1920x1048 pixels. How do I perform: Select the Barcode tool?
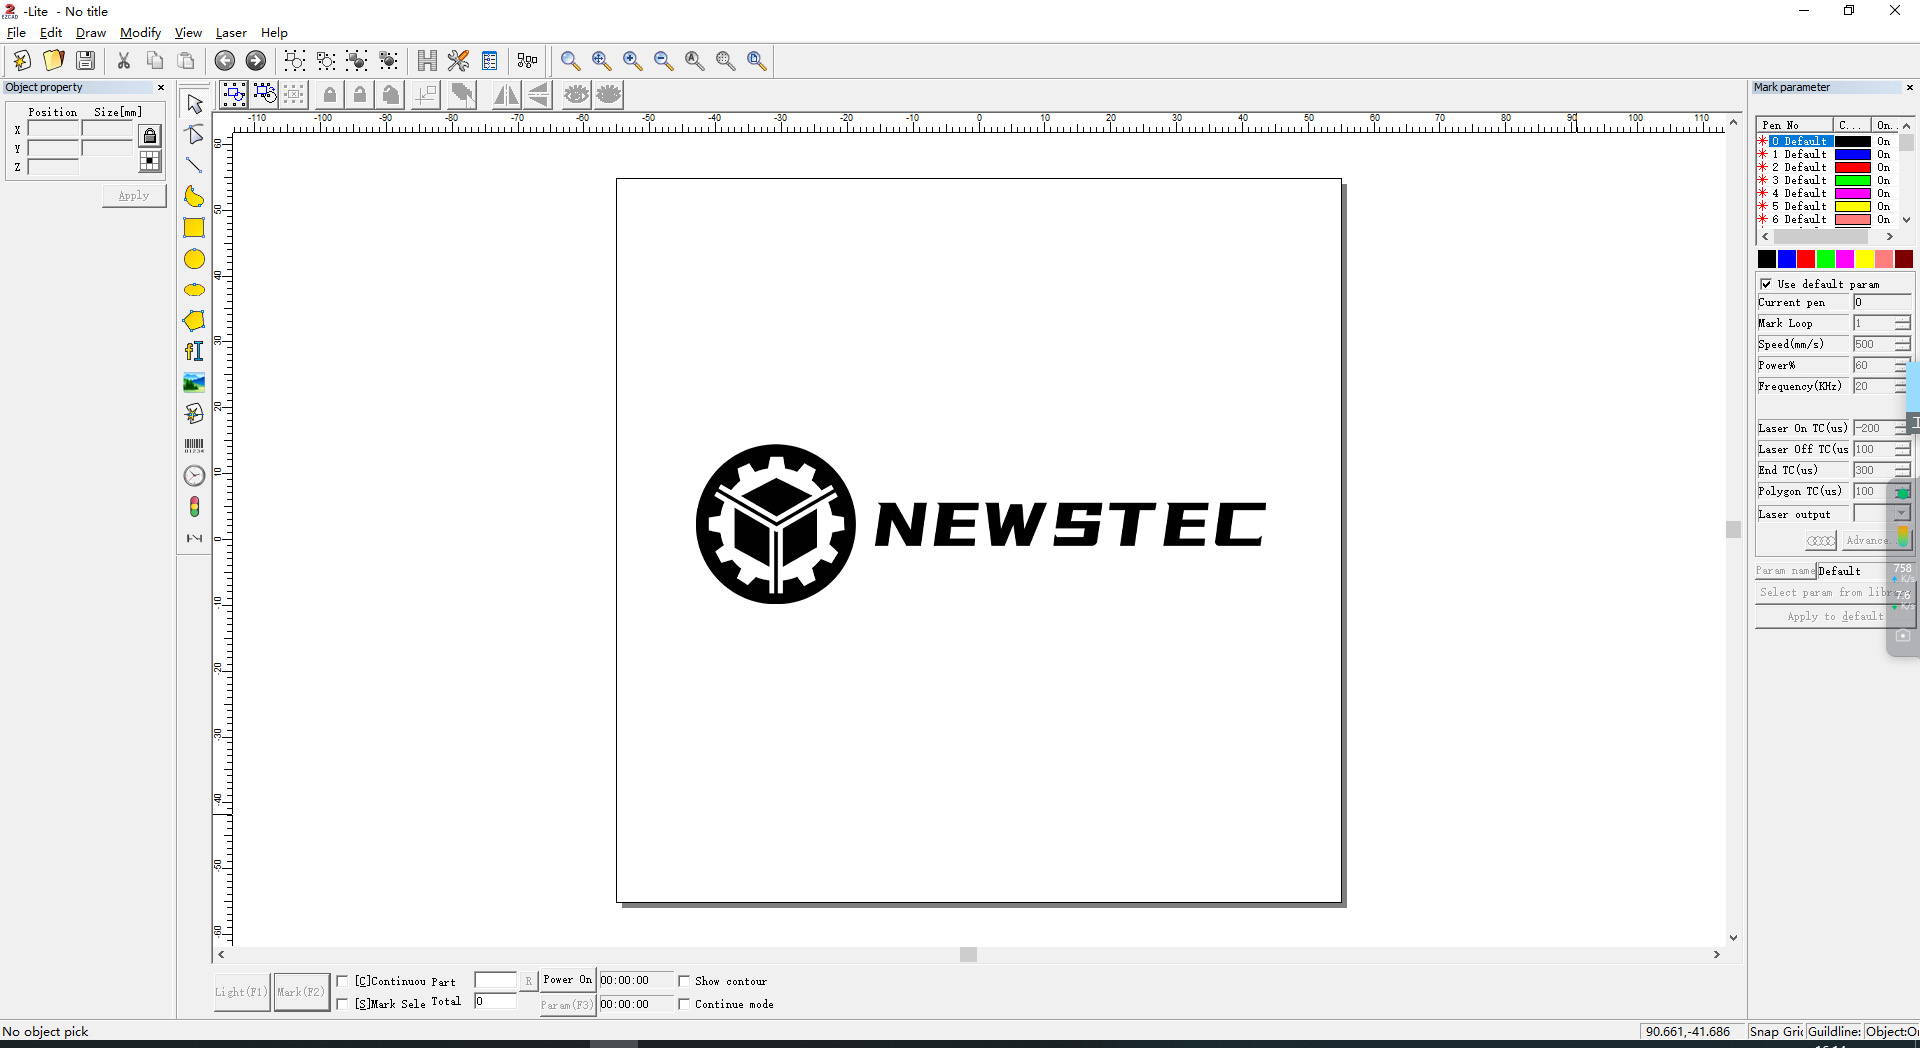coord(194,445)
